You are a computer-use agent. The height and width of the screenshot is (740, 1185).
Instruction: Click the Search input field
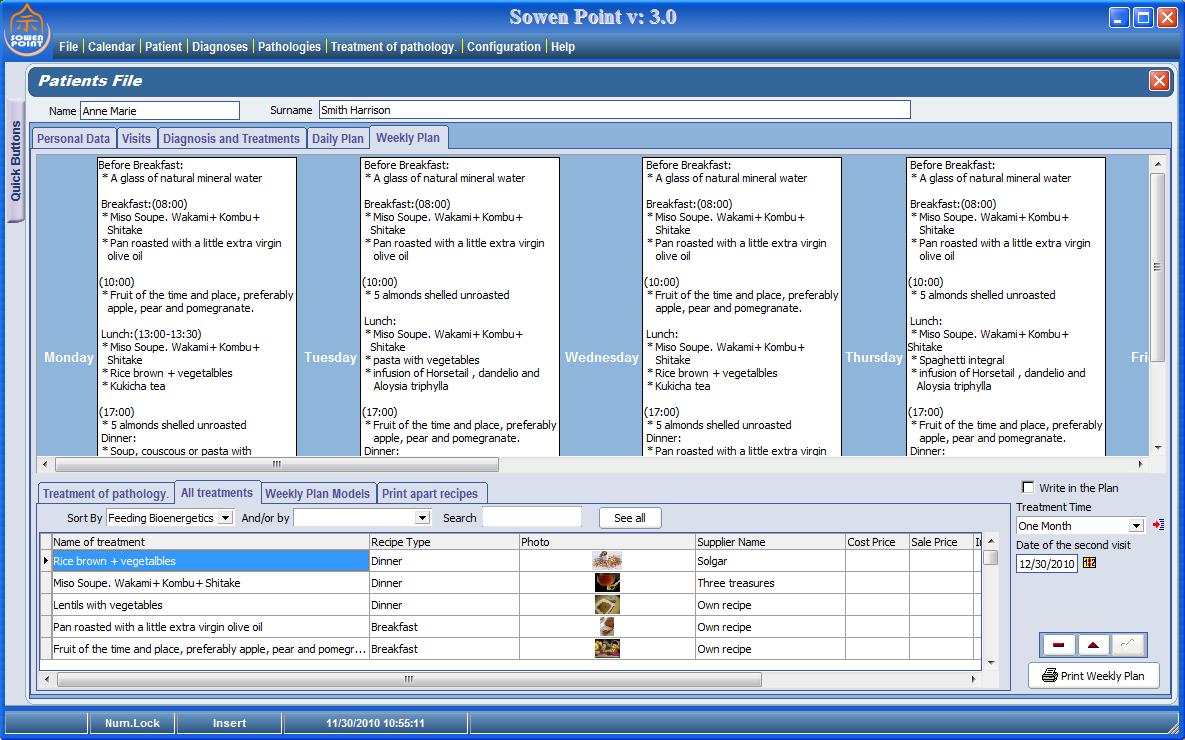[x=531, y=518]
